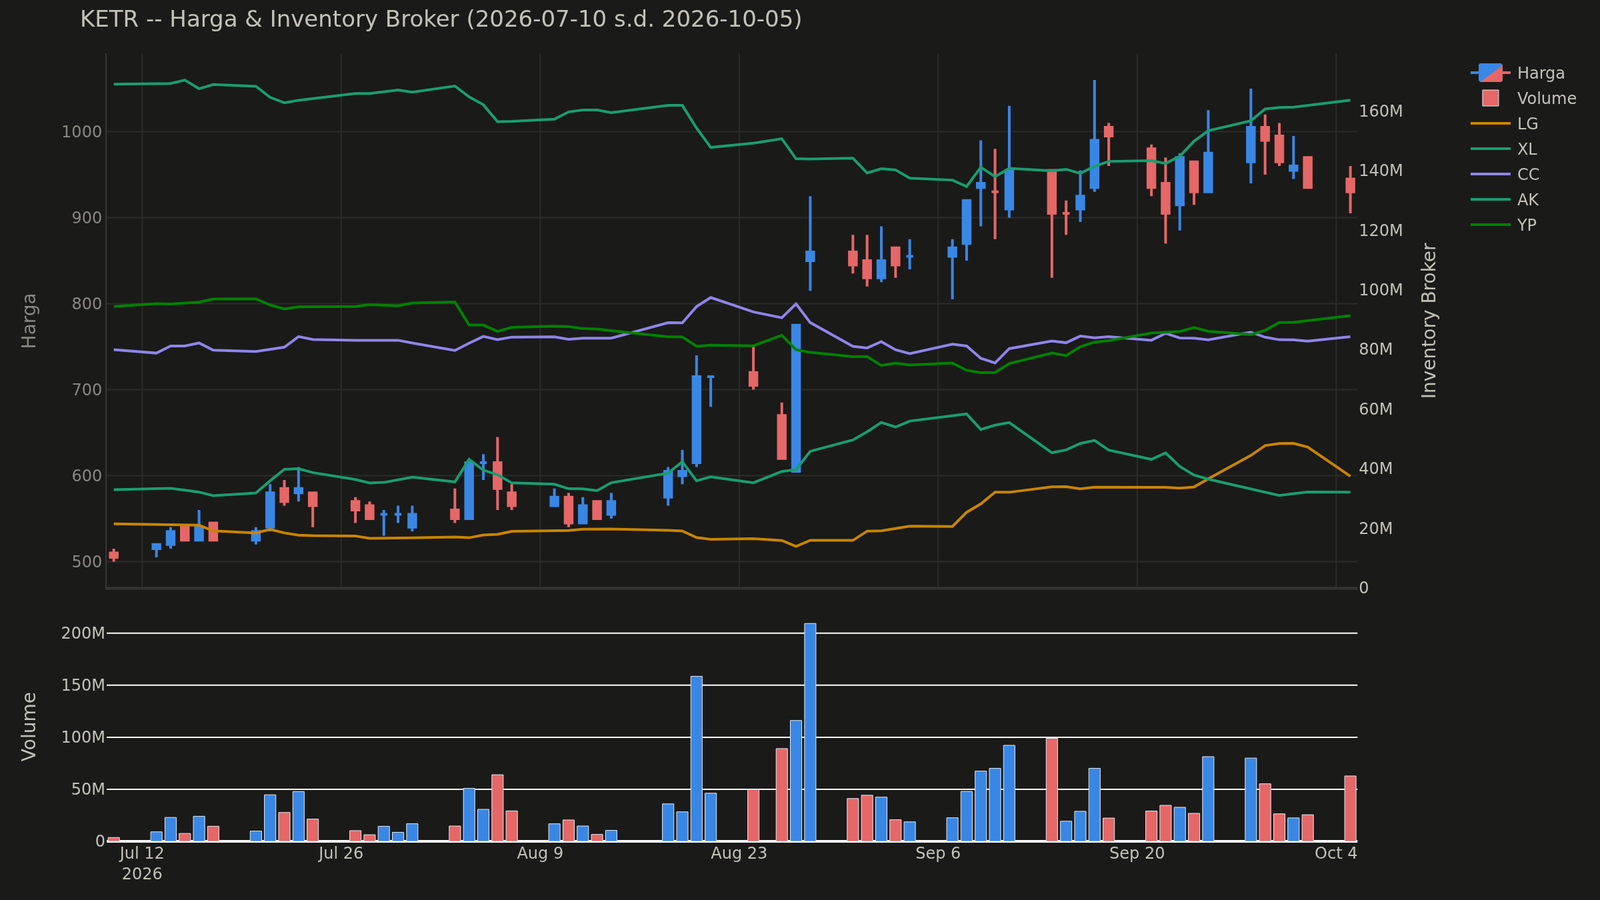Click the chart title KETR Harga & Inventory Broker
This screenshot has width=1600, height=900.
[441, 19]
